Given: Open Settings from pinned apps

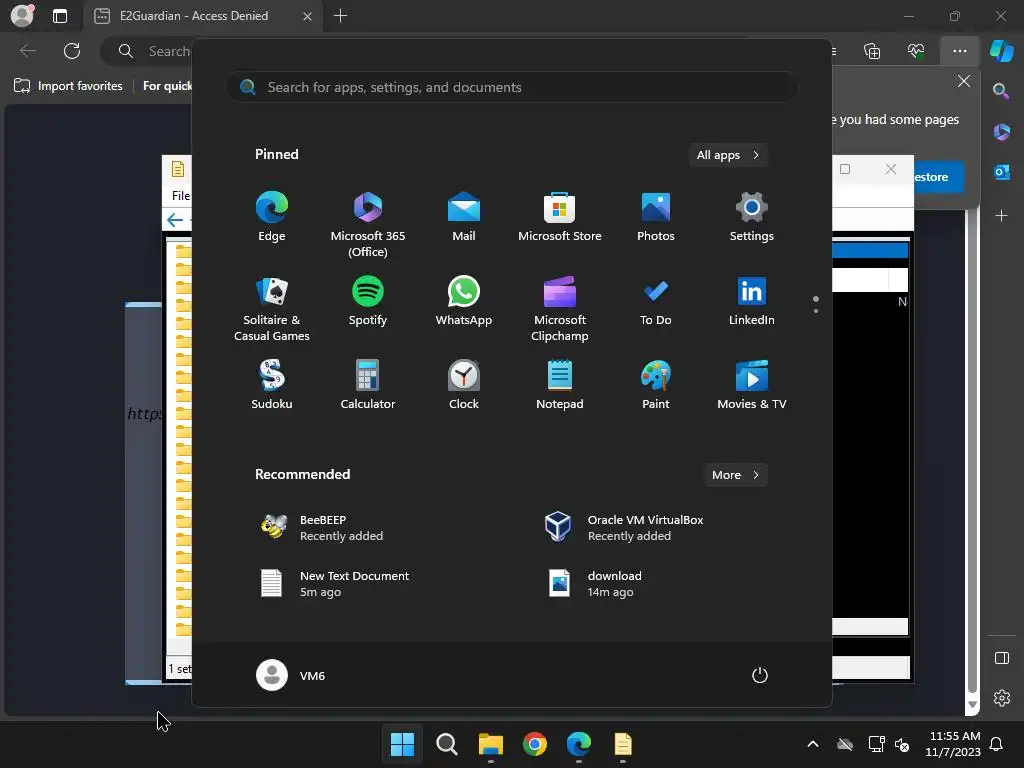Looking at the screenshot, I should click(752, 217).
